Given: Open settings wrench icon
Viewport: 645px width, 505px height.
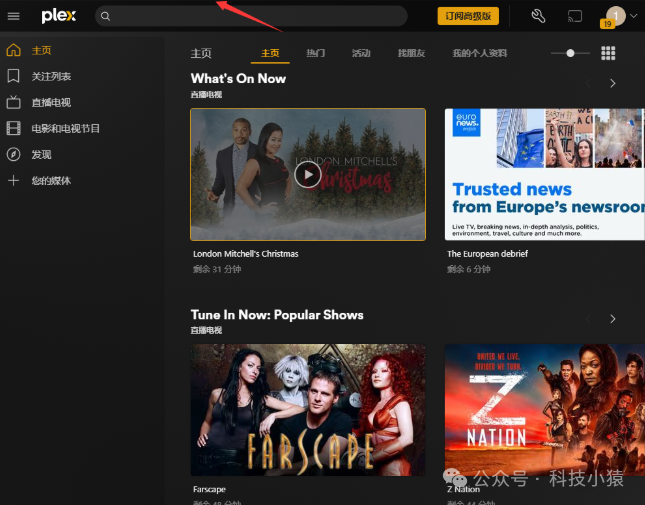Looking at the screenshot, I should point(538,16).
